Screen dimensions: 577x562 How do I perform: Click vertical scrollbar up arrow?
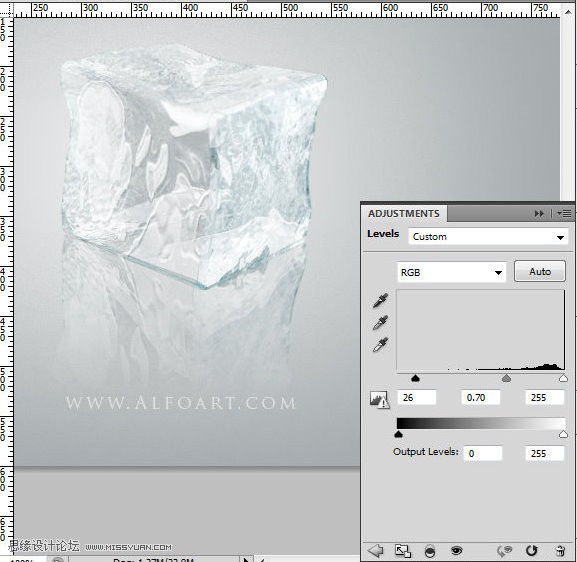[568, 12]
